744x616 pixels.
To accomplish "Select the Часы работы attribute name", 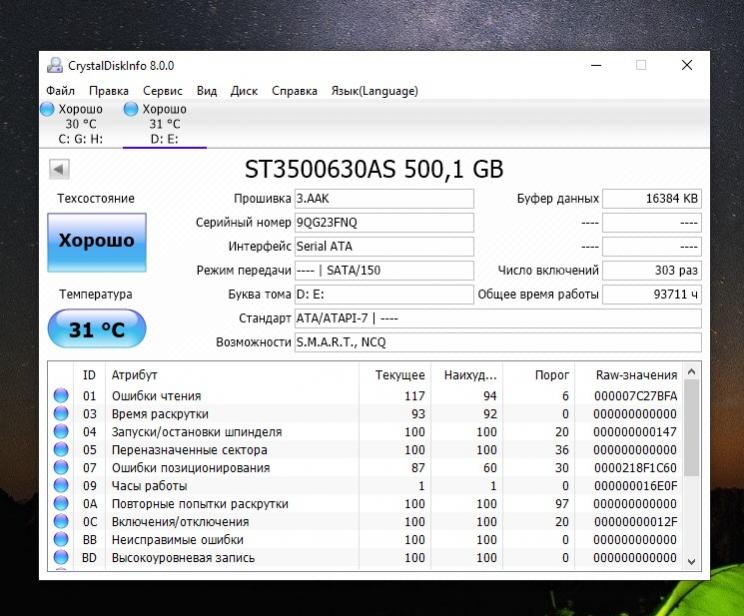I will pos(149,486).
